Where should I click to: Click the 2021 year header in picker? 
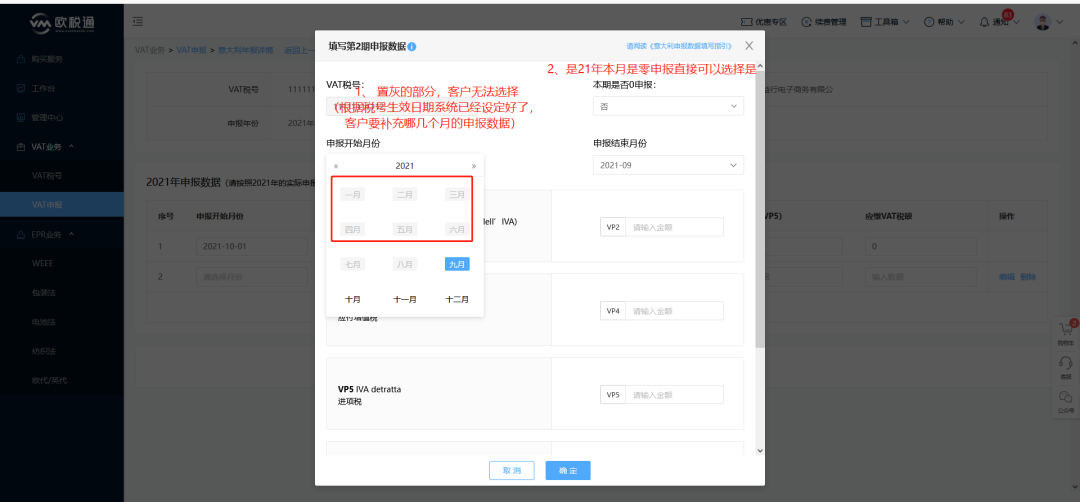point(405,166)
